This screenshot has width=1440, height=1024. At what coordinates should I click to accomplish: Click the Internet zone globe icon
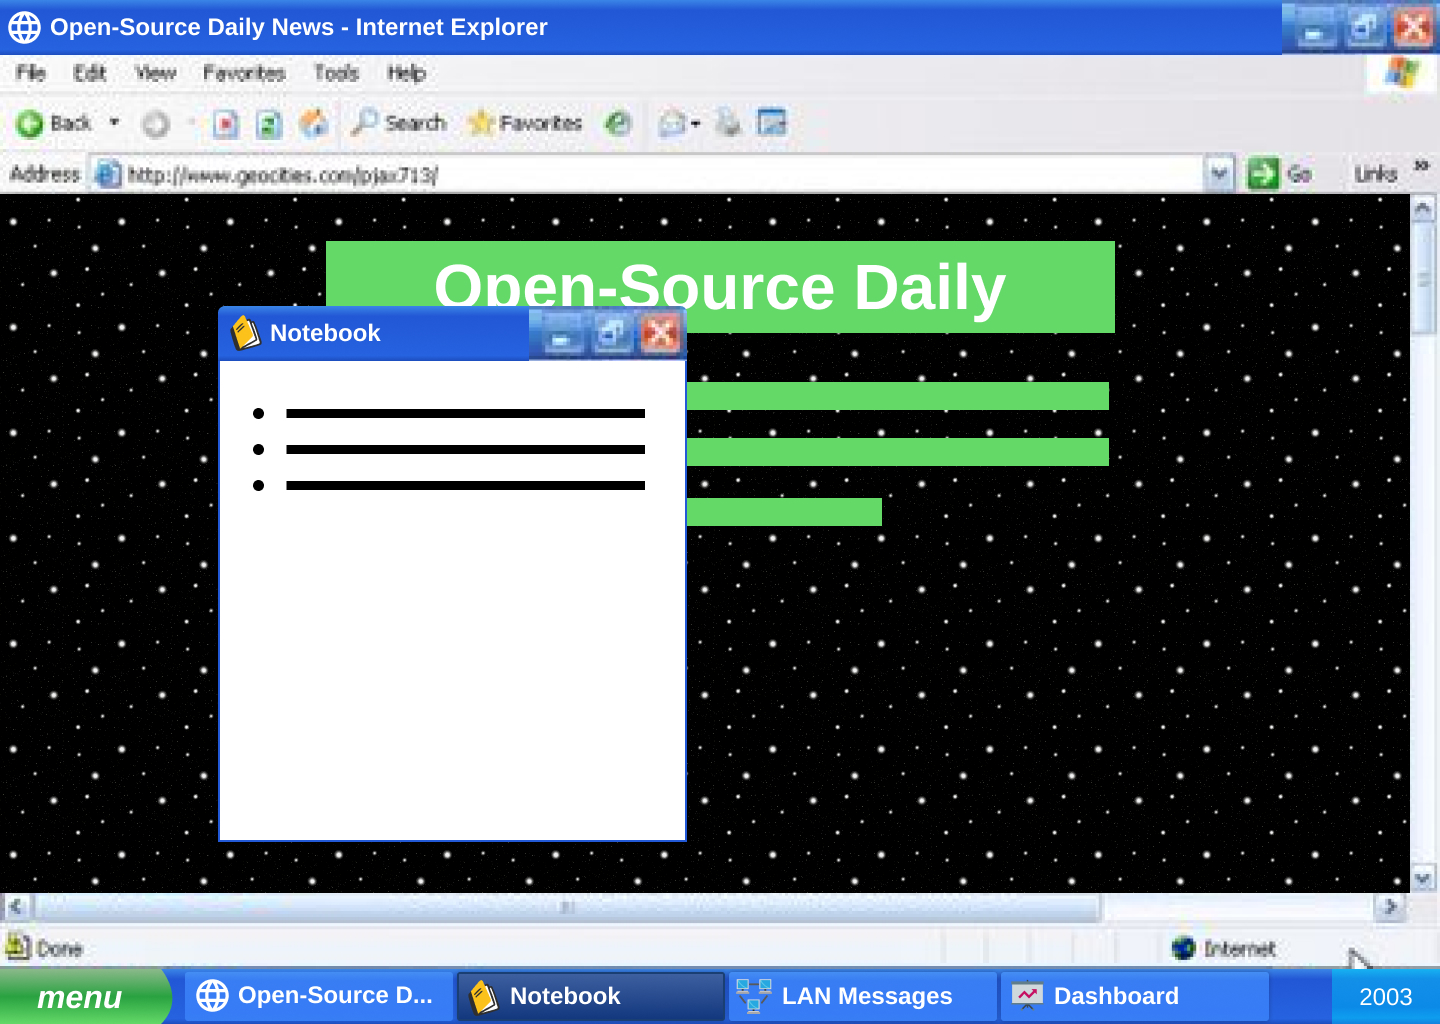coord(1184,947)
